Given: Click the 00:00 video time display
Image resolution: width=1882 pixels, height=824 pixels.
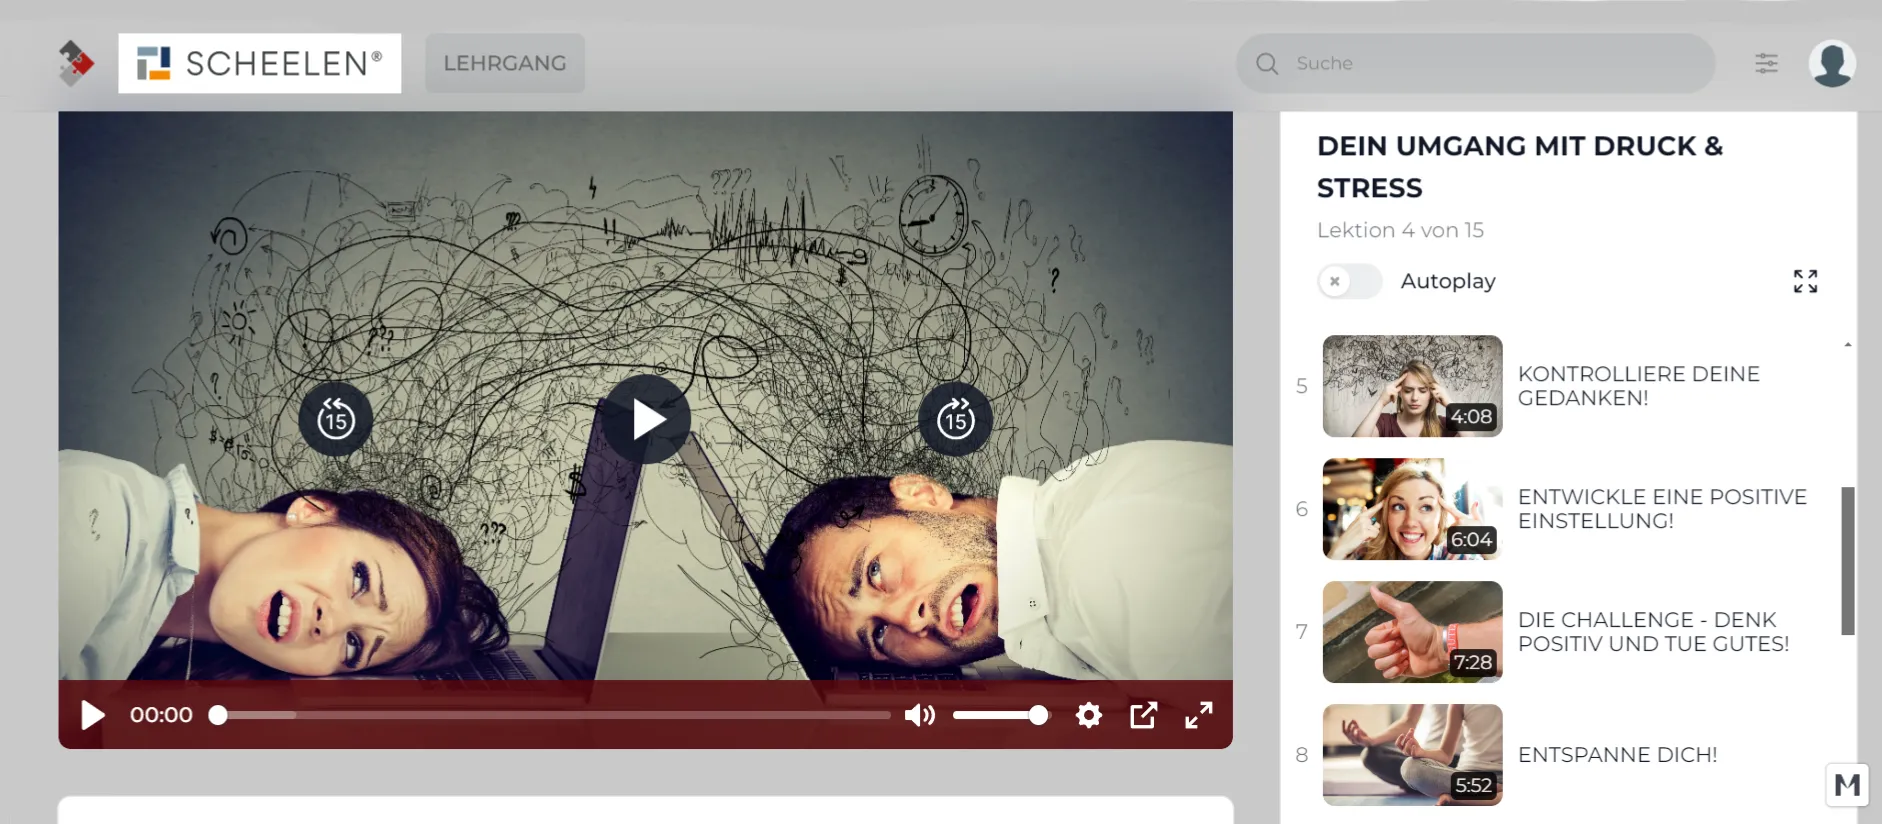Looking at the screenshot, I should pos(161,715).
